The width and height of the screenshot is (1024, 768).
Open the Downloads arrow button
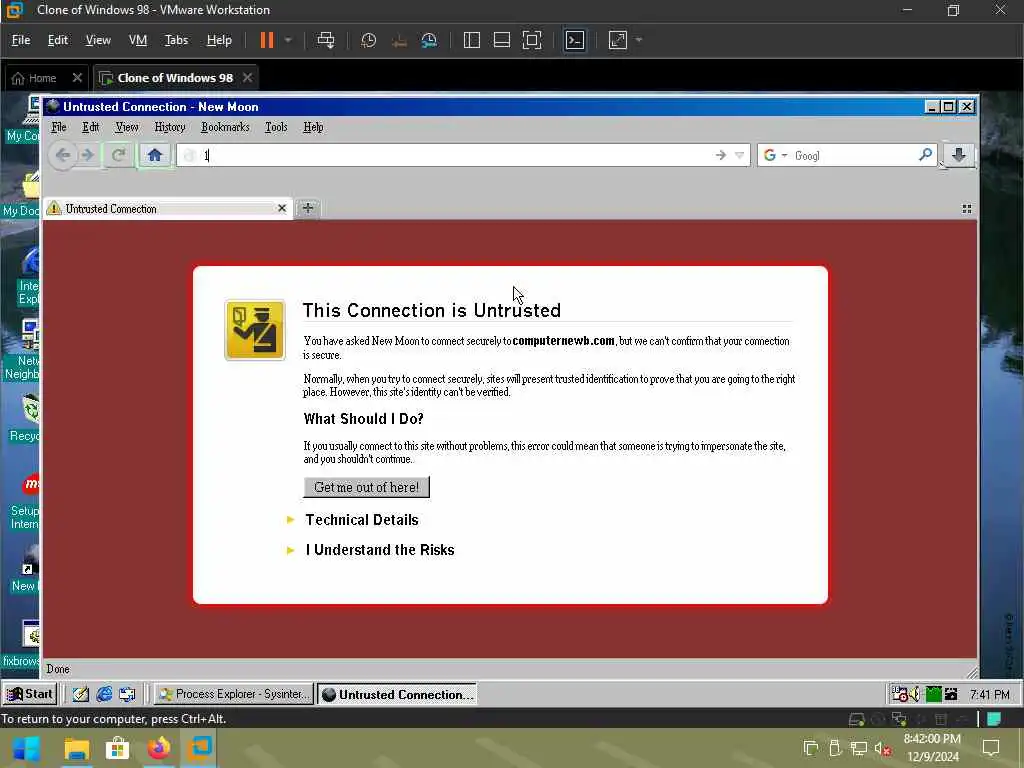tap(958, 155)
